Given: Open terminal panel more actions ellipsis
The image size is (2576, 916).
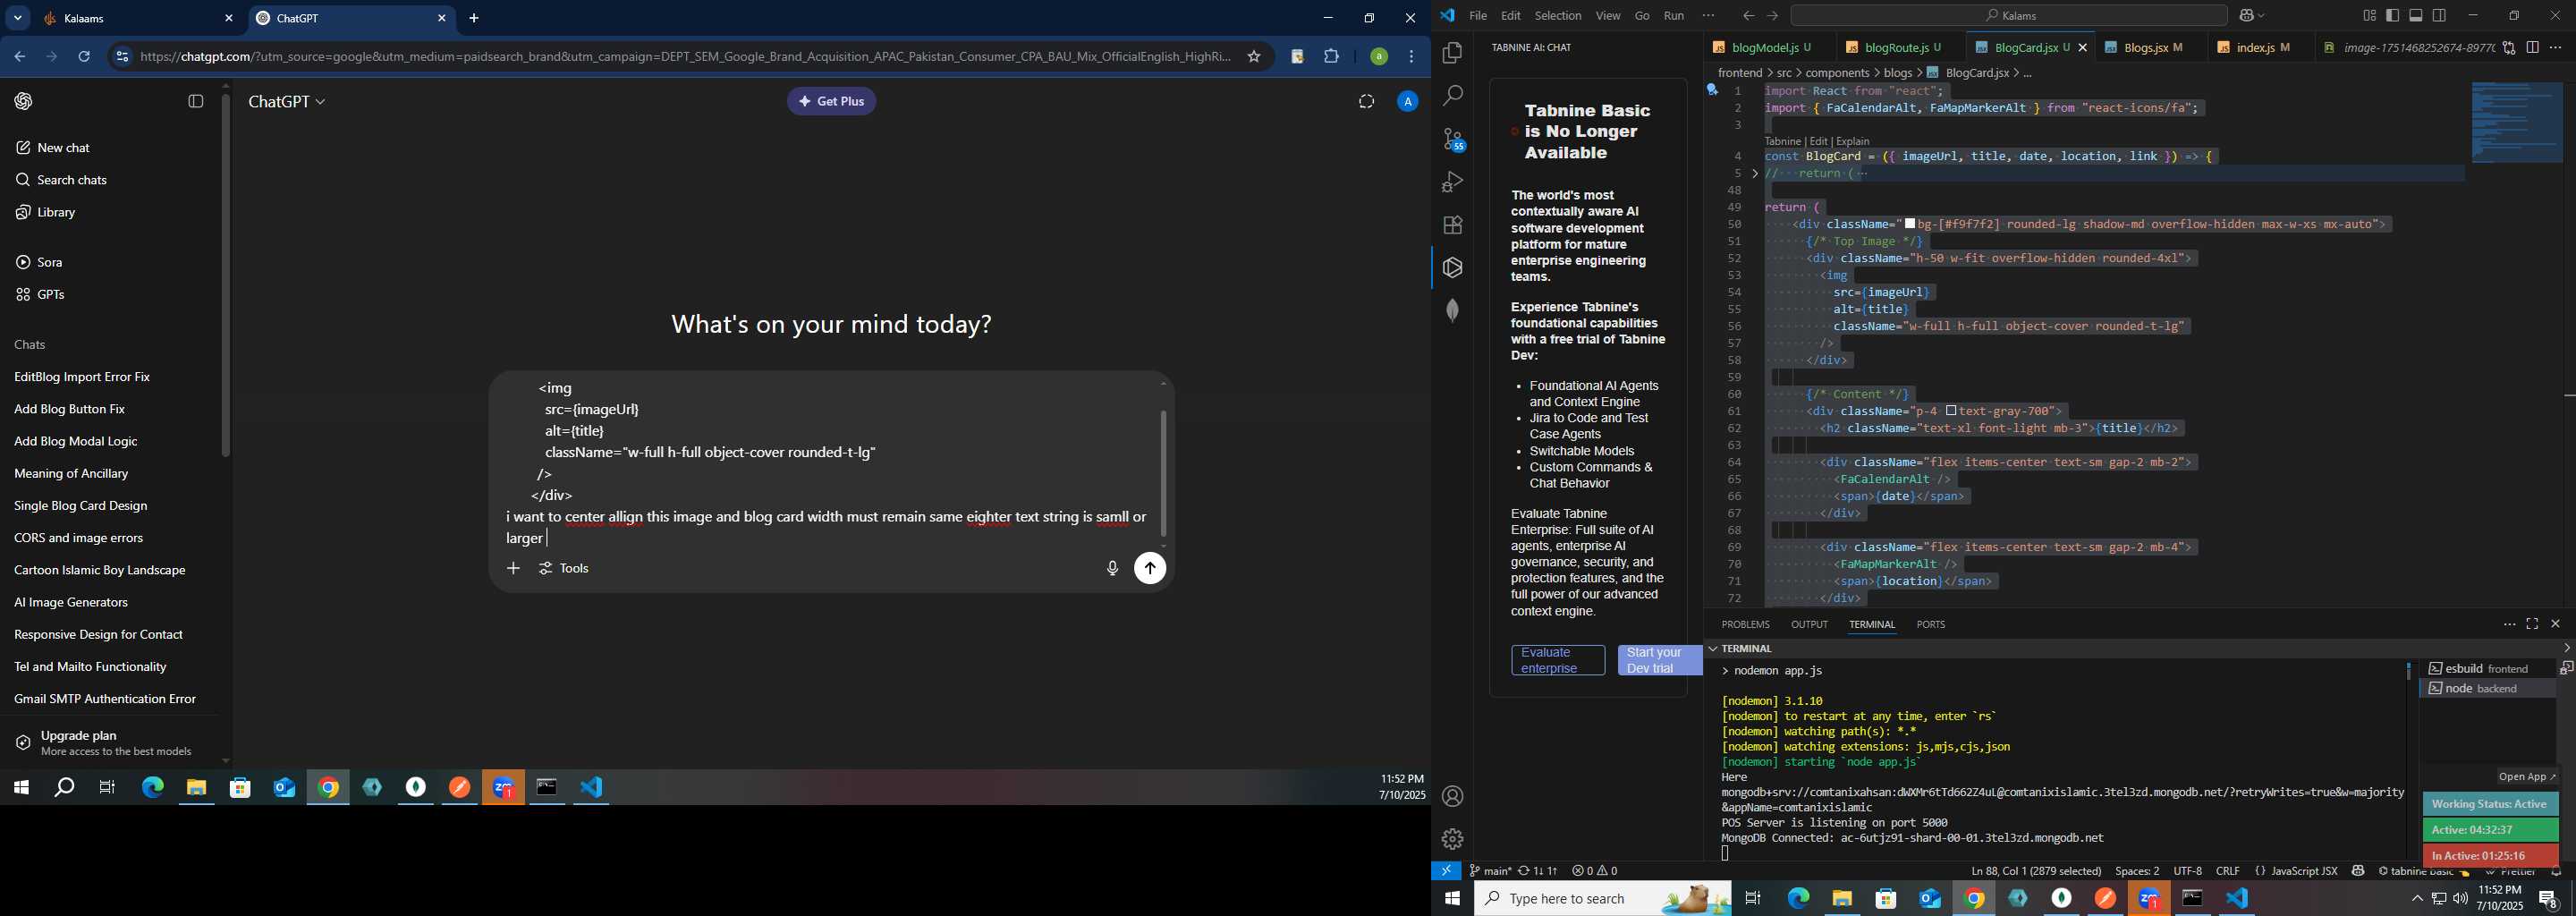Looking at the screenshot, I should (x=2508, y=624).
